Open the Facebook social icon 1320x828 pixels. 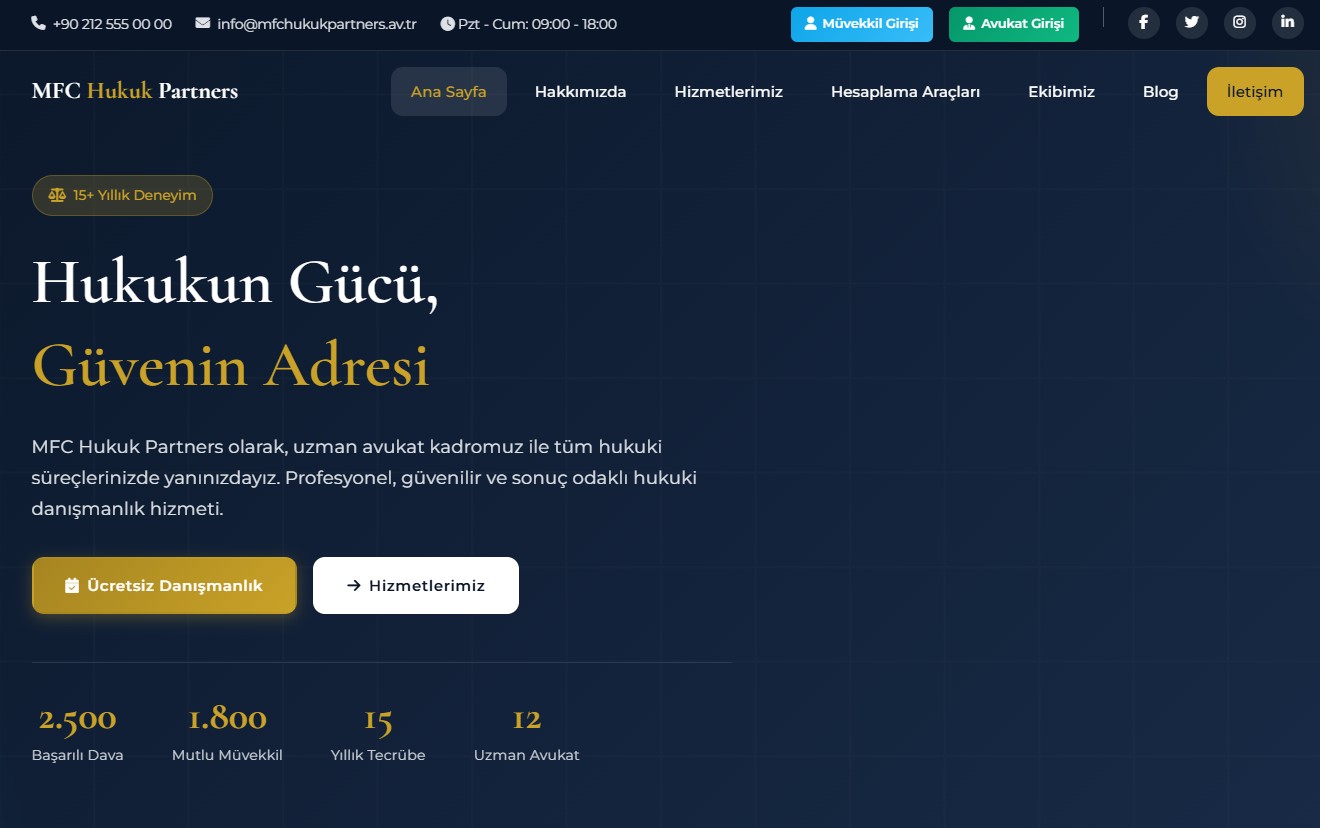(1143, 23)
